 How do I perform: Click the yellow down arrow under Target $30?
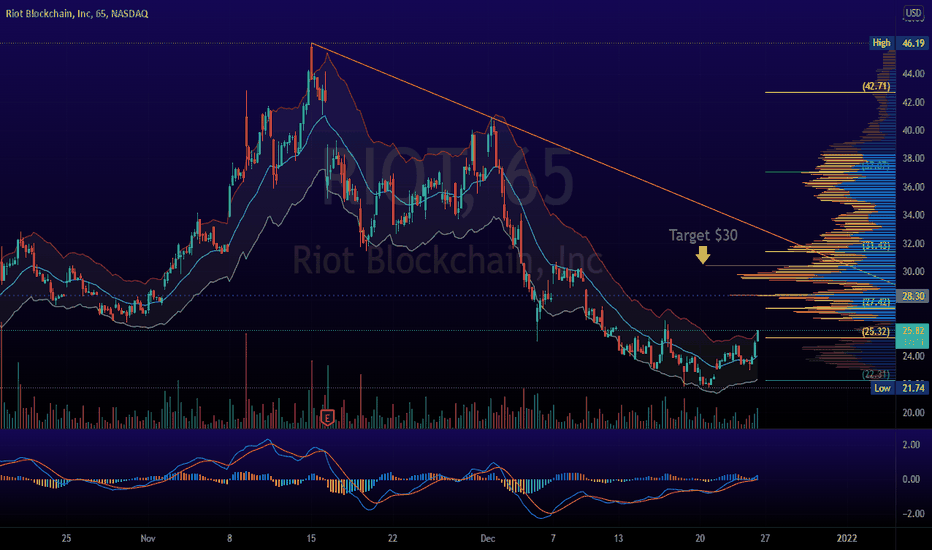tap(703, 255)
